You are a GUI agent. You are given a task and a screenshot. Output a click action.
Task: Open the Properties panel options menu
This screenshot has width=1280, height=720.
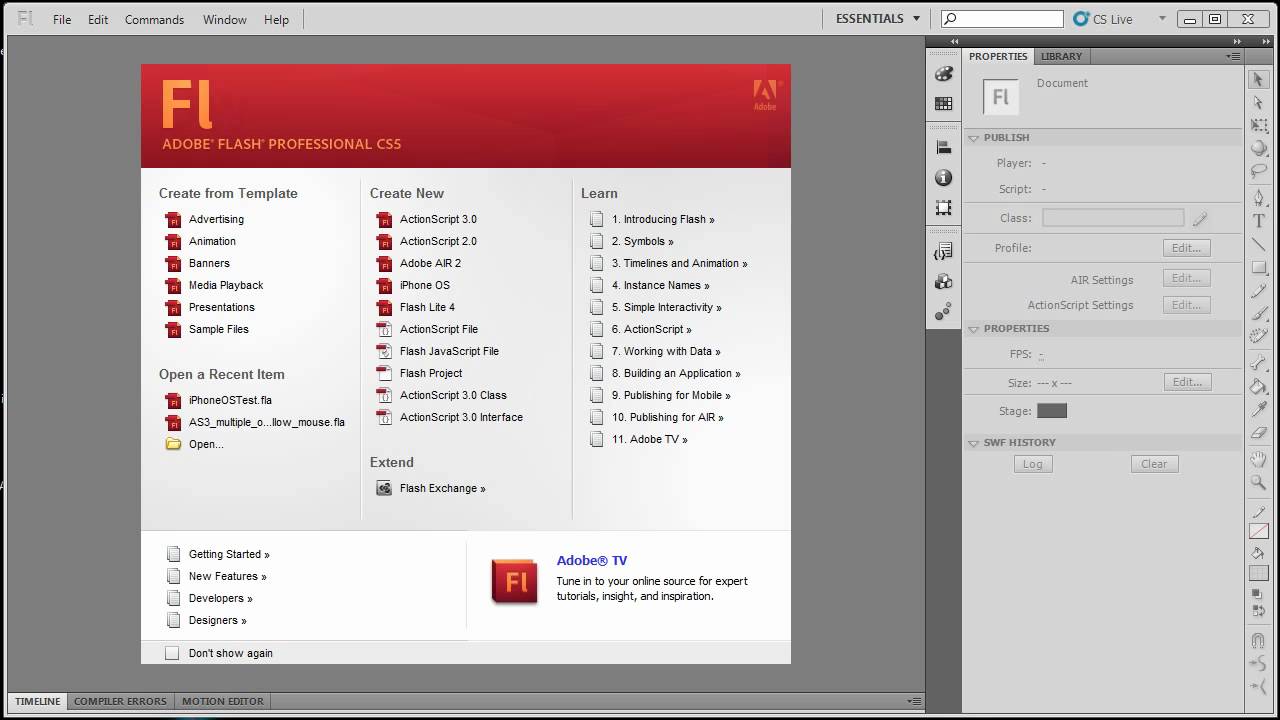1234,57
